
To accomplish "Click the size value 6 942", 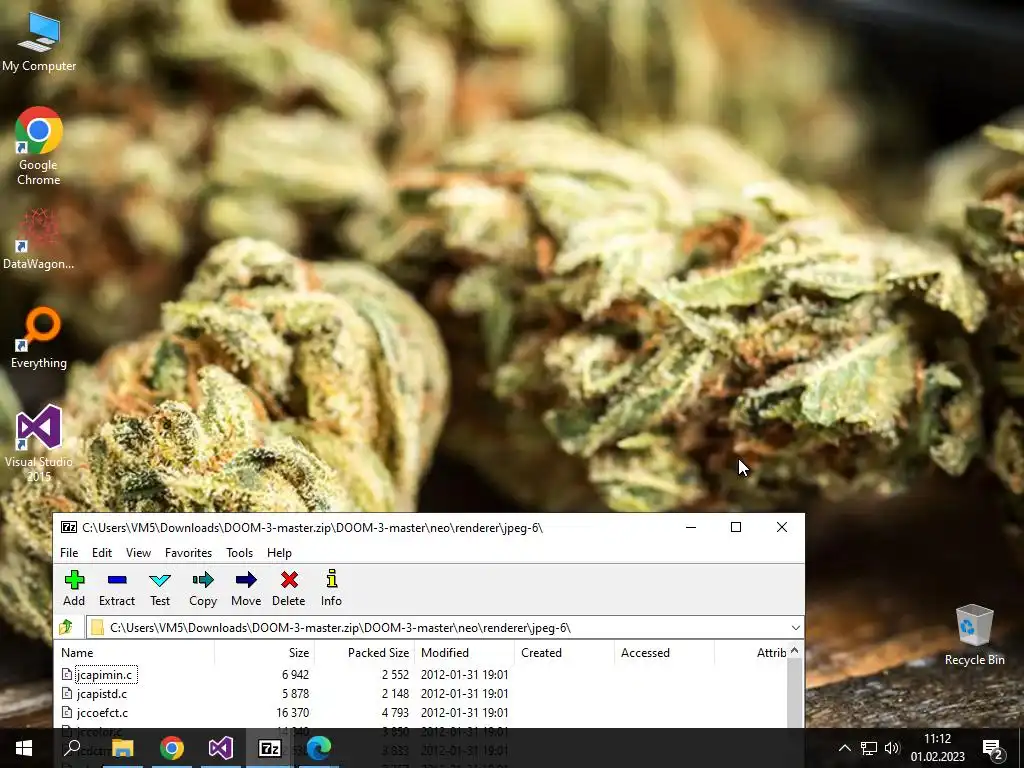I will [x=296, y=675].
